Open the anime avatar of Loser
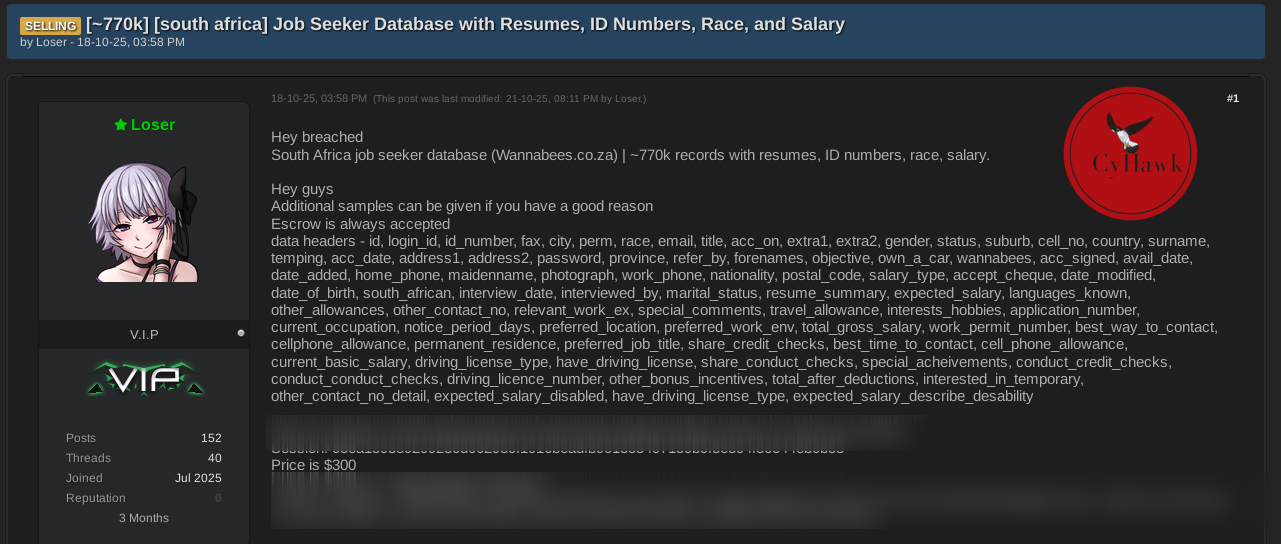 (144, 222)
